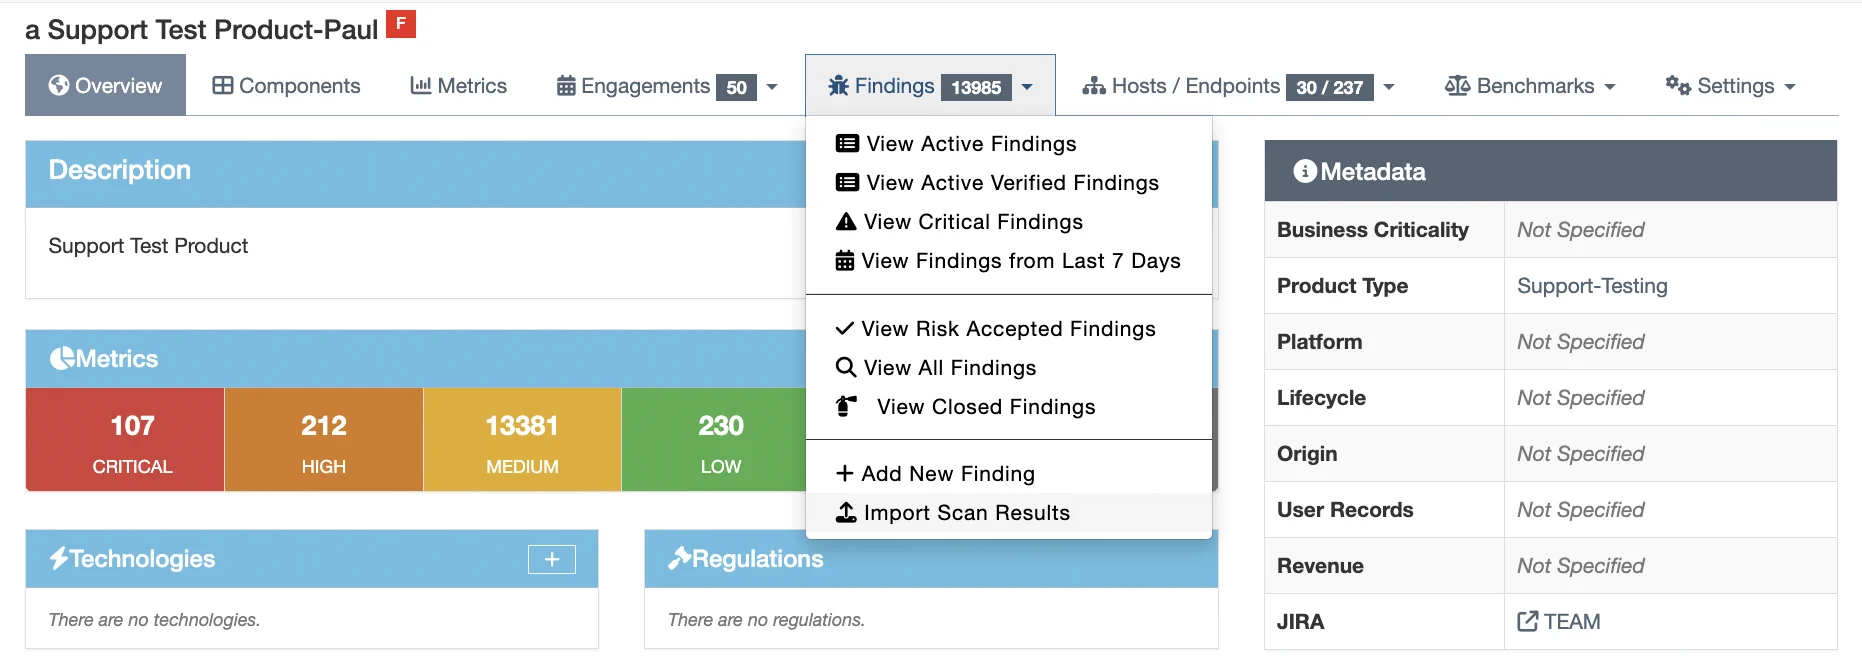Add a technology with the plus button
1862x668 pixels.
coord(551,559)
